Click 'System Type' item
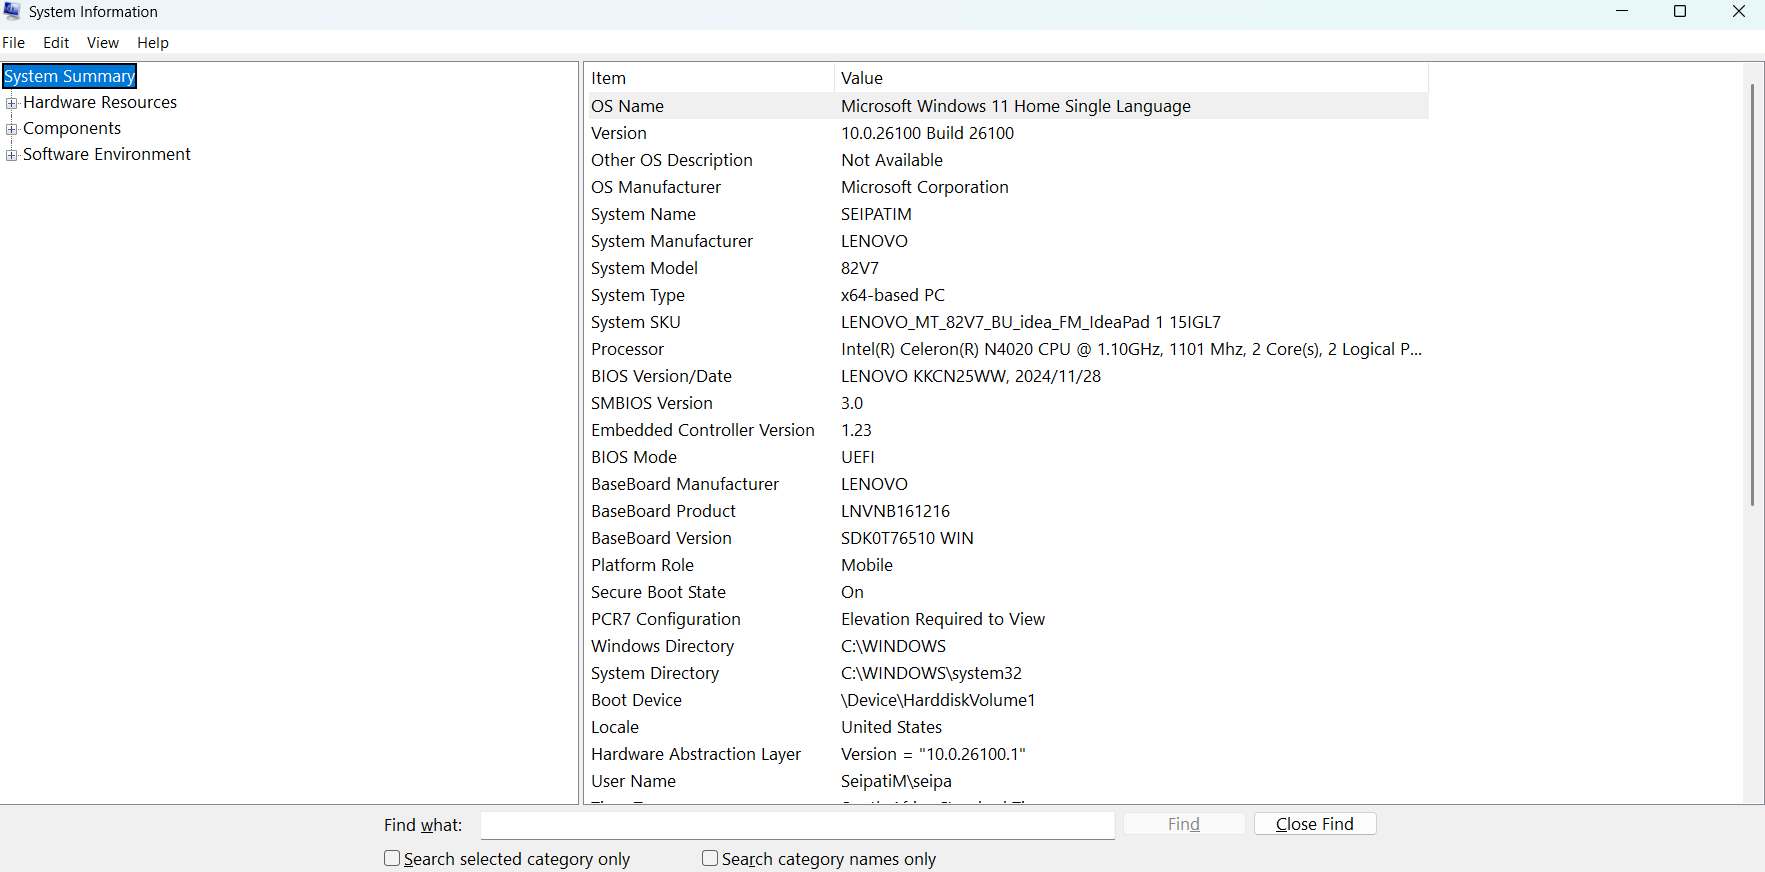 point(638,295)
